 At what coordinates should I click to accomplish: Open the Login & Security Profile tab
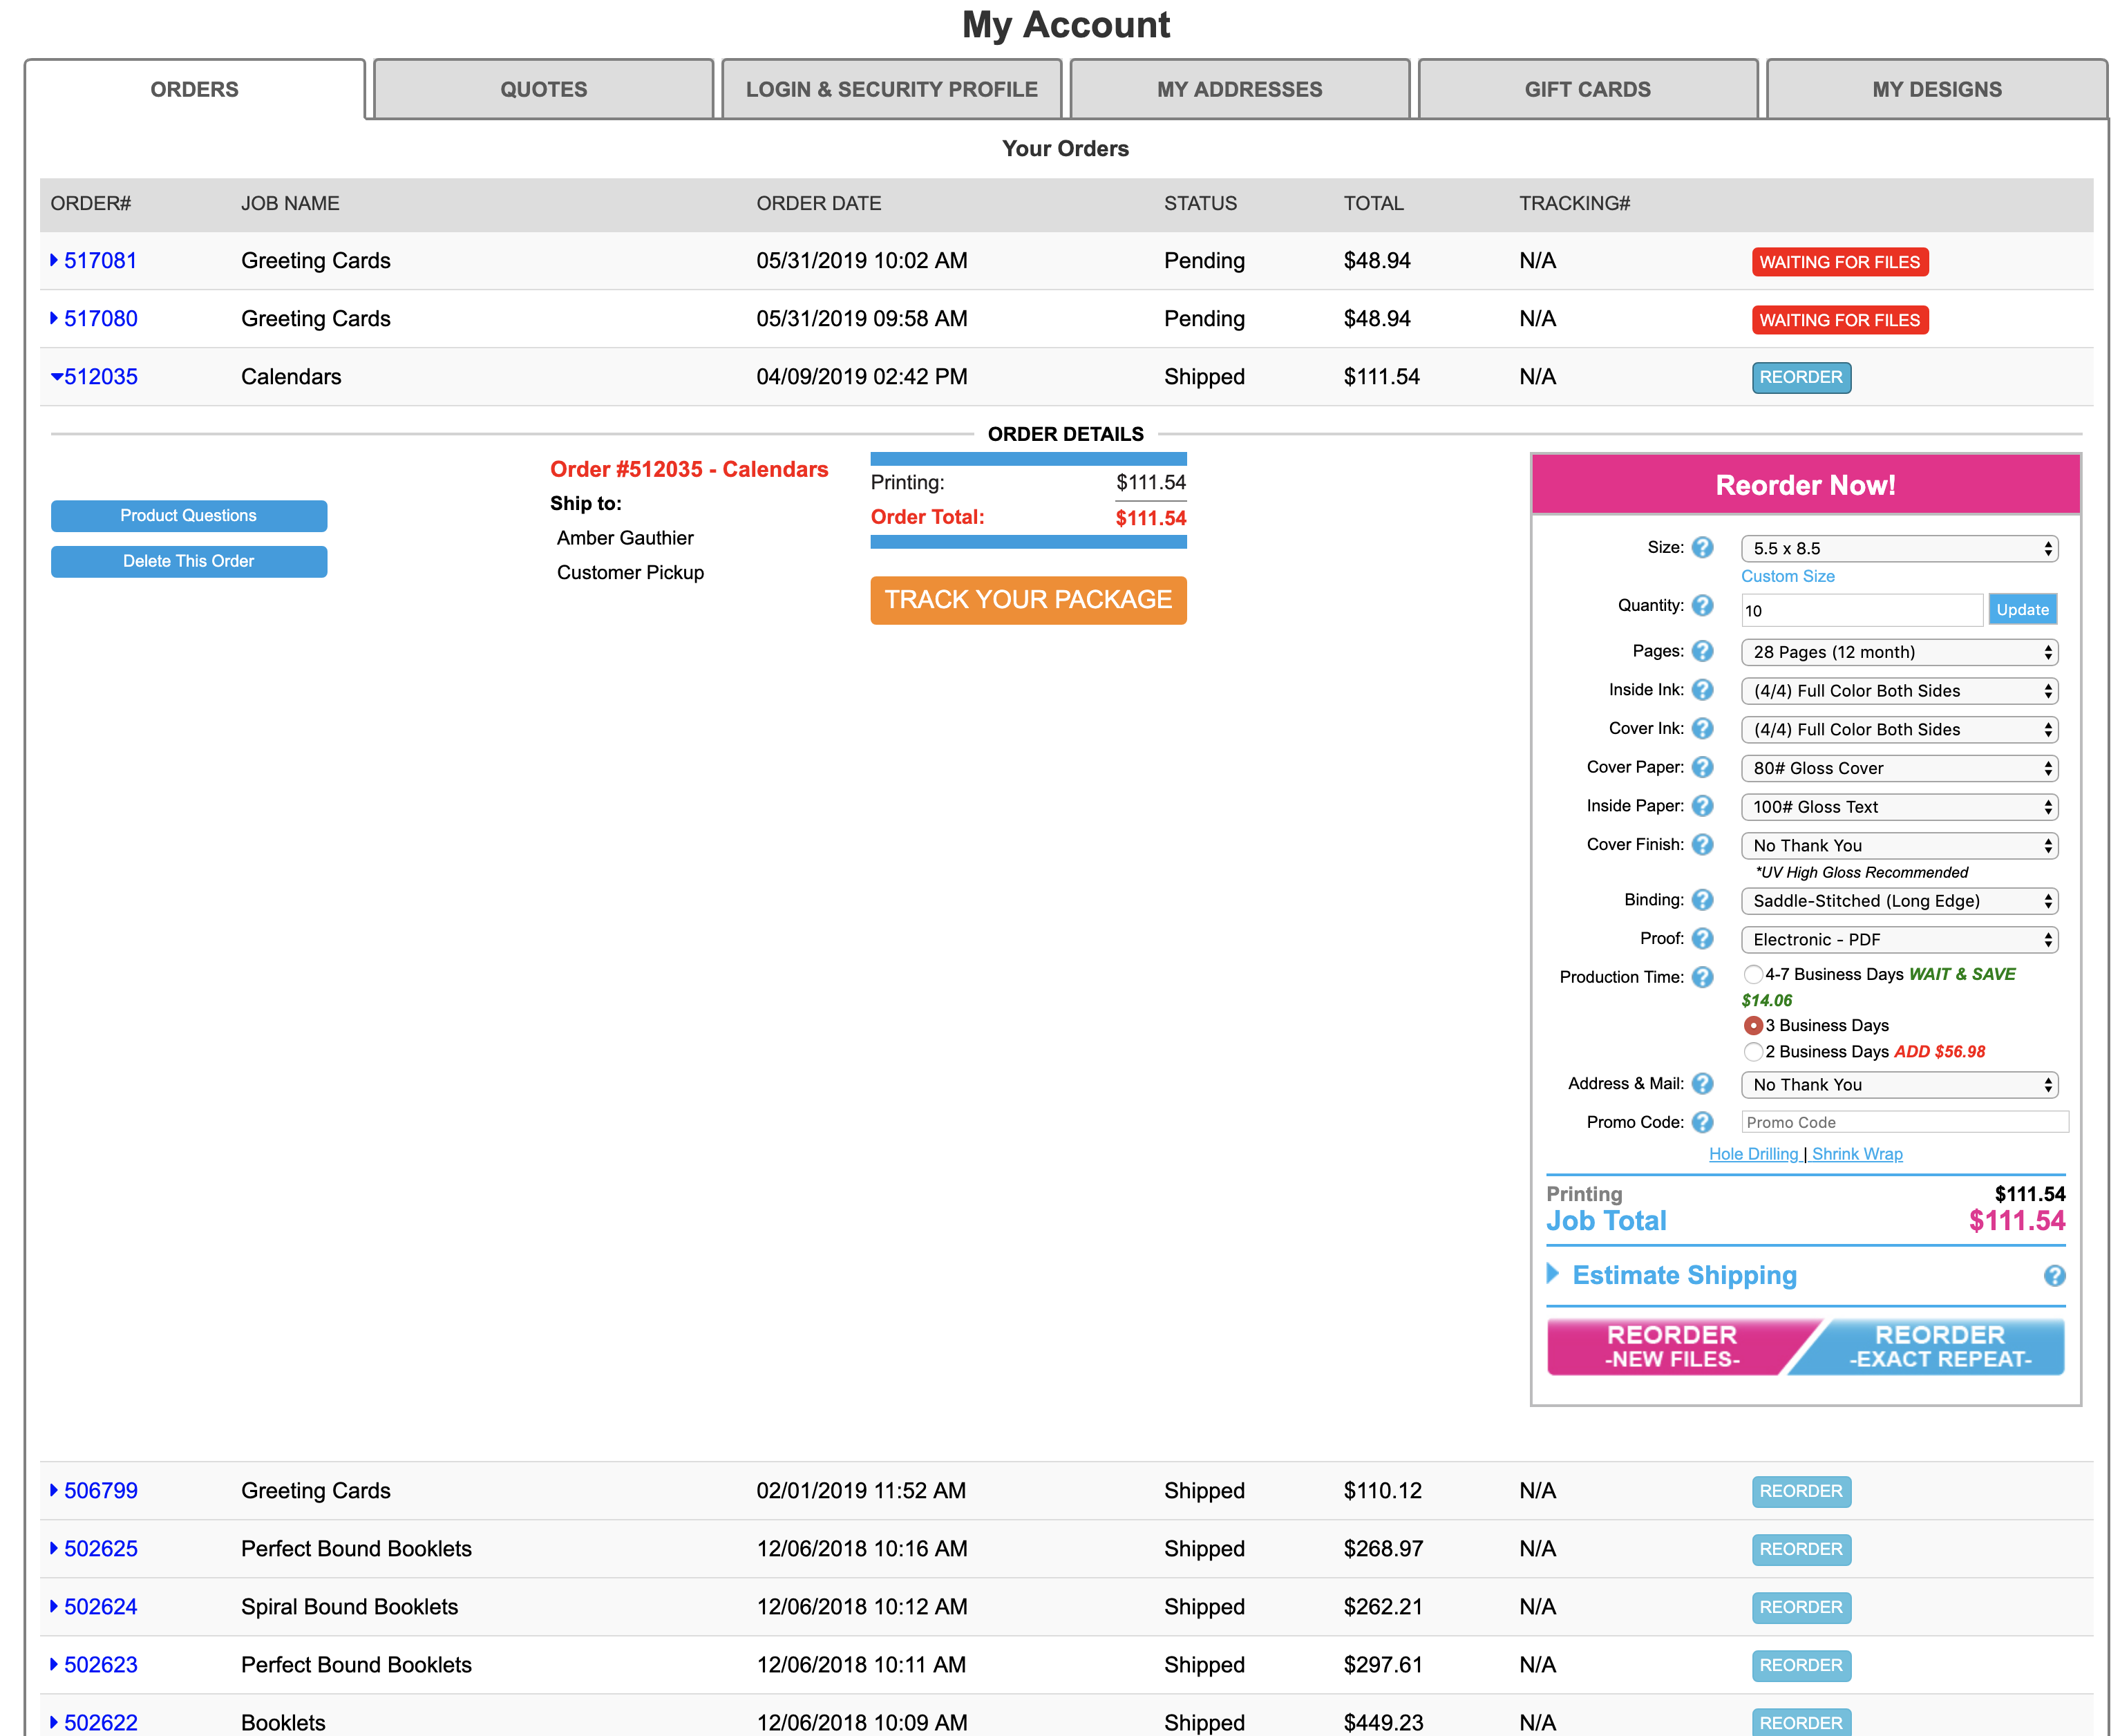(x=892, y=89)
